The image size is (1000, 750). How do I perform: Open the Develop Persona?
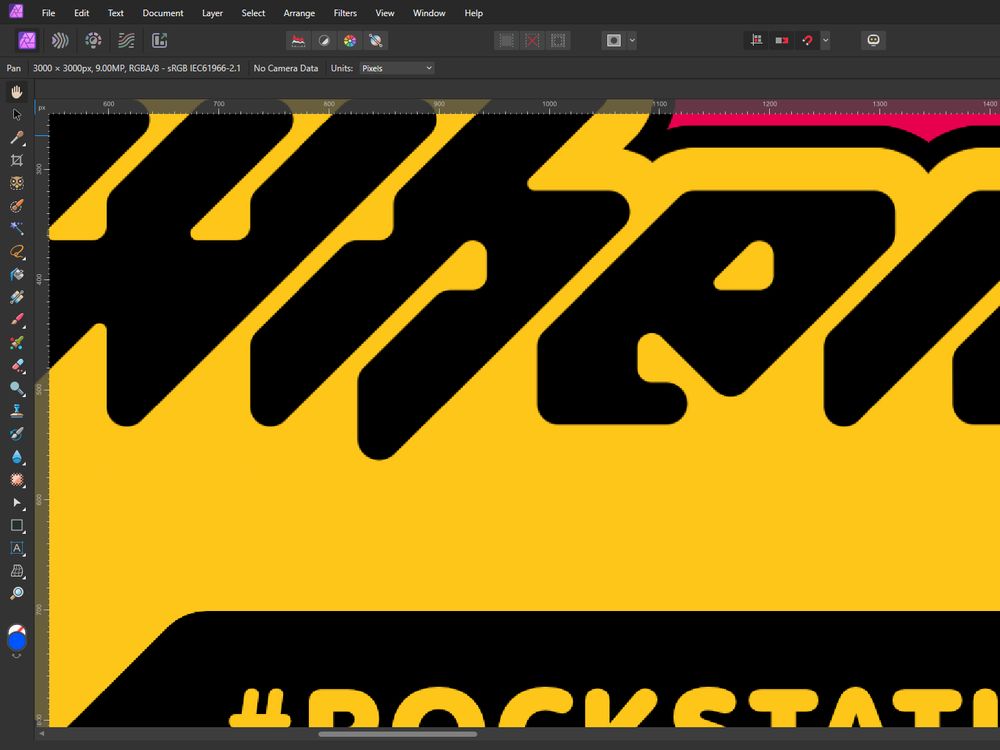click(x=93, y=41)
